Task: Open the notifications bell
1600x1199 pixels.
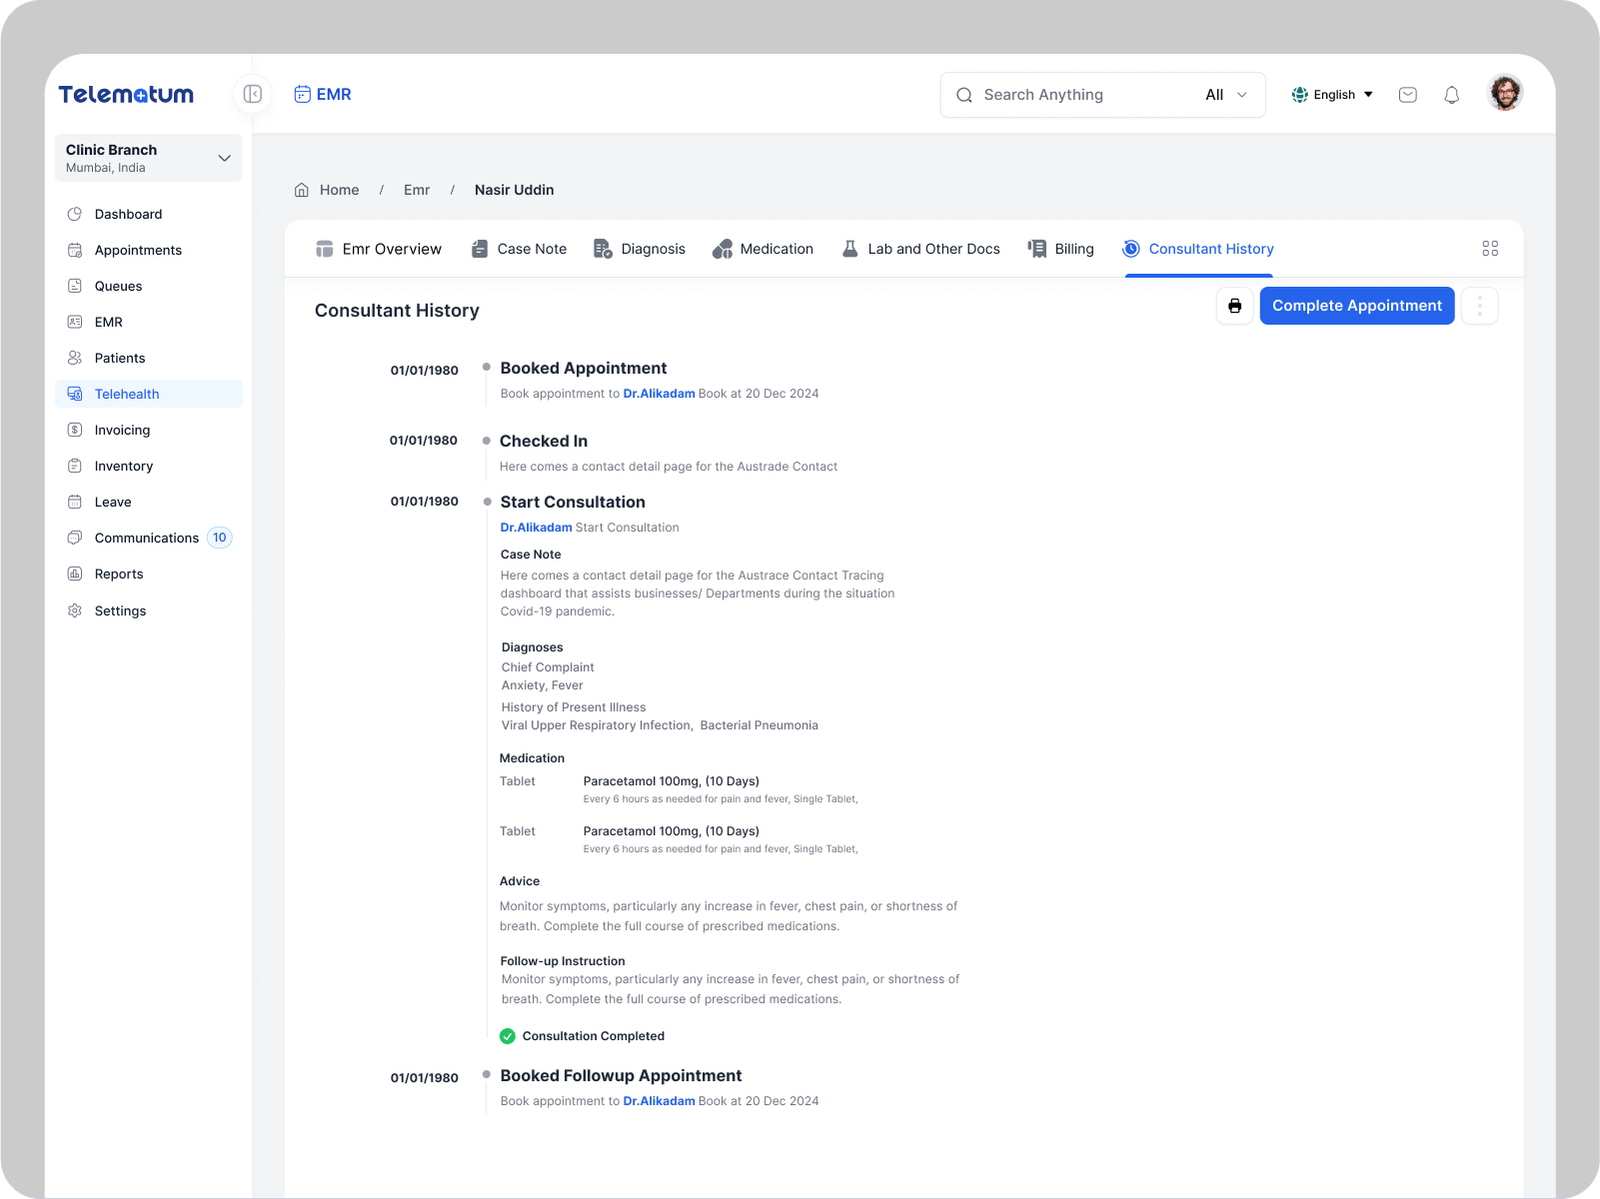Action: pyautogui.click(x=1451, y=95)
